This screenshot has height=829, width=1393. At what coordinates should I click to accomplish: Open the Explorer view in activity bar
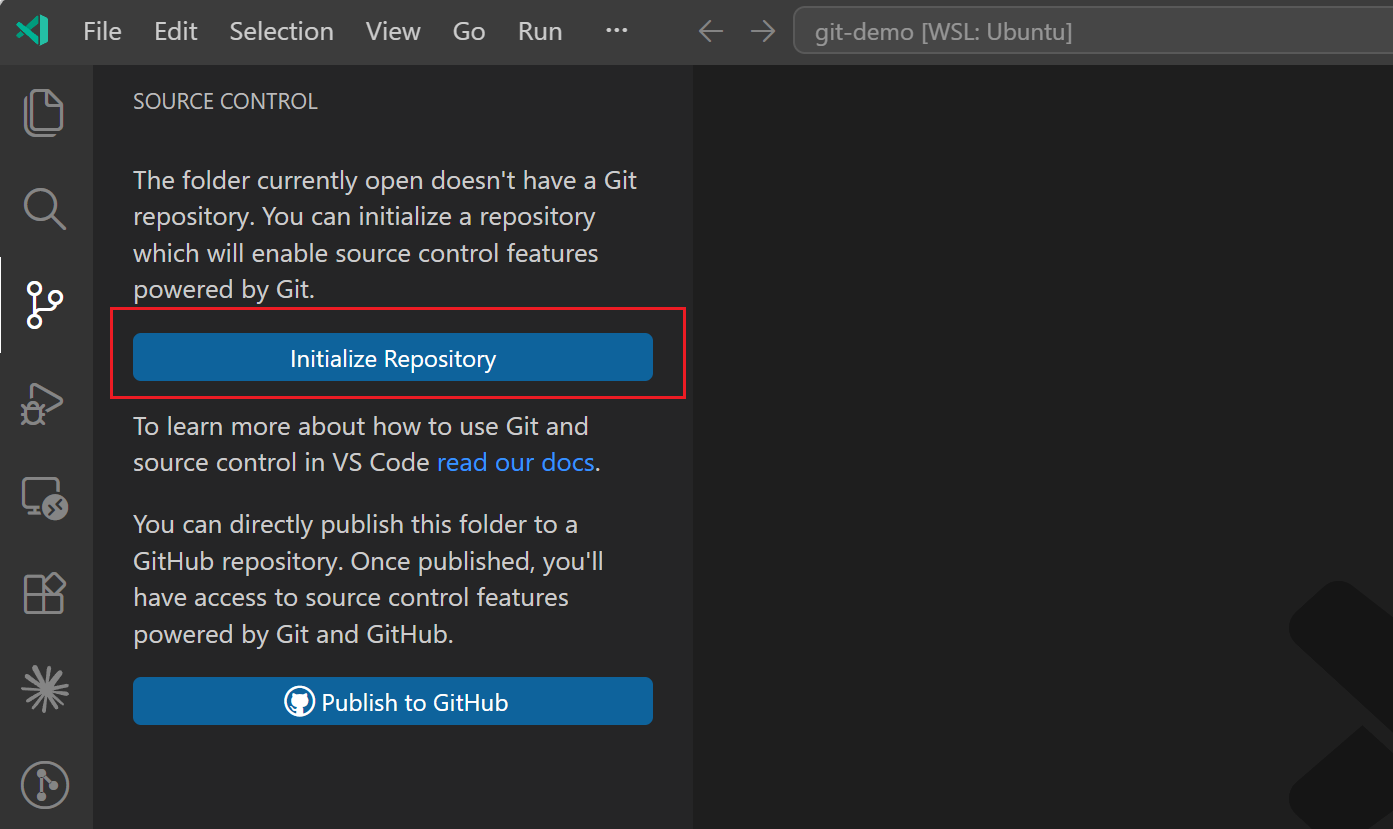pos(44,112)
